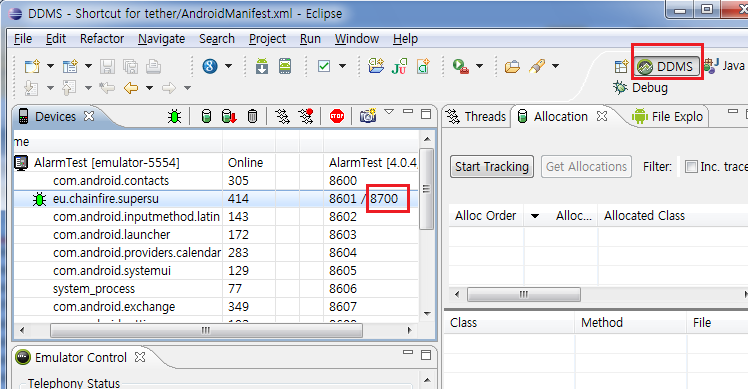Click the Start Method Profiling icon
The height and width of the screenshot is (389, 748).
coord(305,116)
